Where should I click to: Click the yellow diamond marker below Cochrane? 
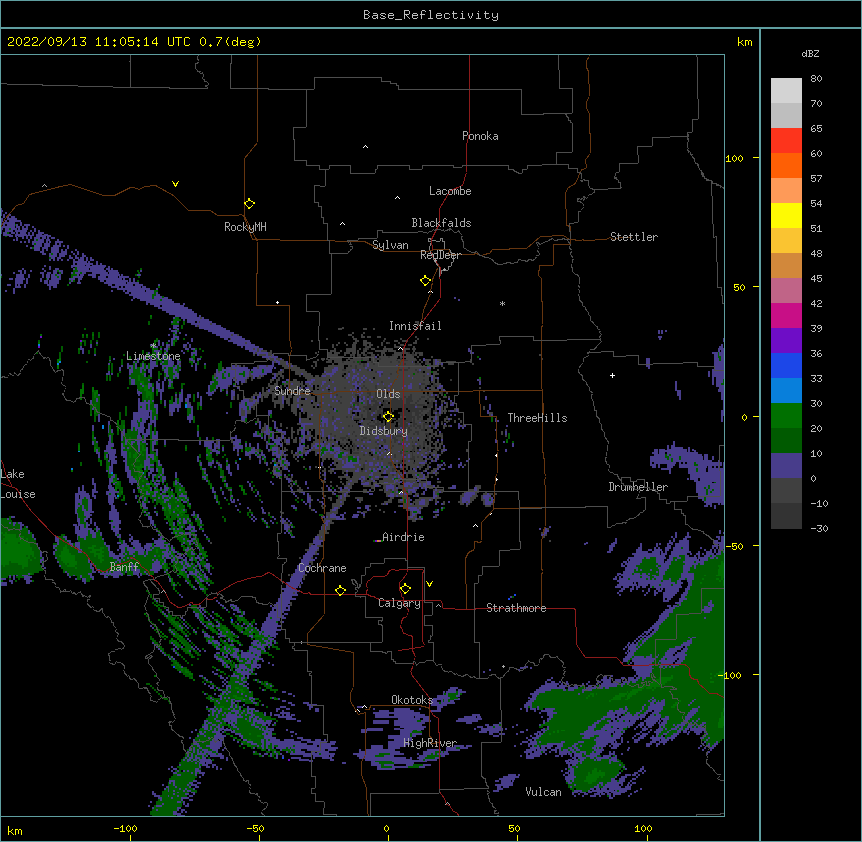pos(340,590)
